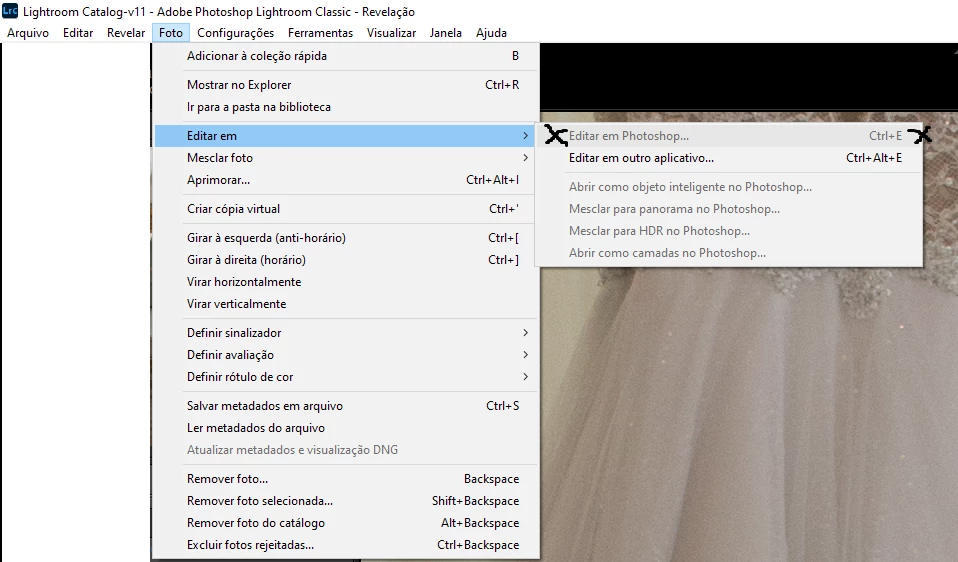
Task: Click Abrir como objeto inteligente no Photoshop...
Action: [x=729, y=187]
